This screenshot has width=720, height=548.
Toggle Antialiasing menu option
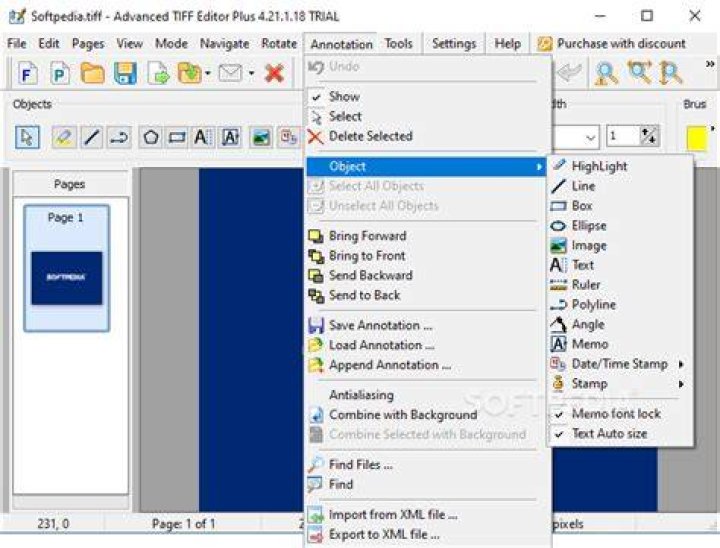click(428, 395)
